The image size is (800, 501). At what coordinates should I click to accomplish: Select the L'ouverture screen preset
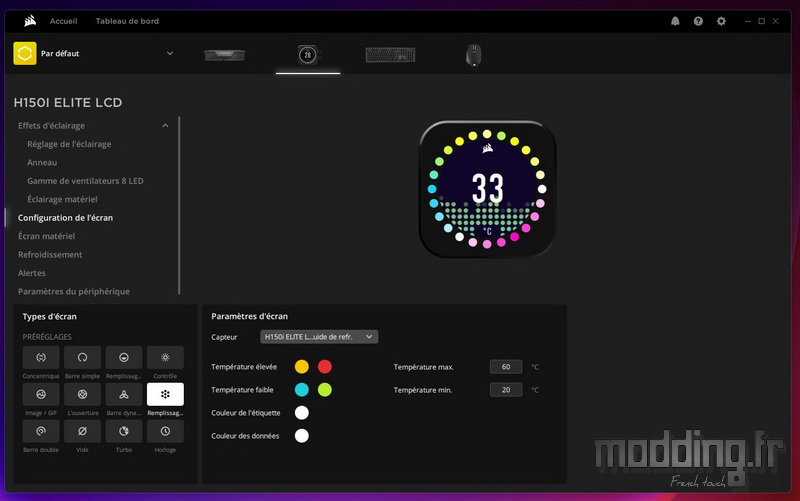tap(82, 394)
